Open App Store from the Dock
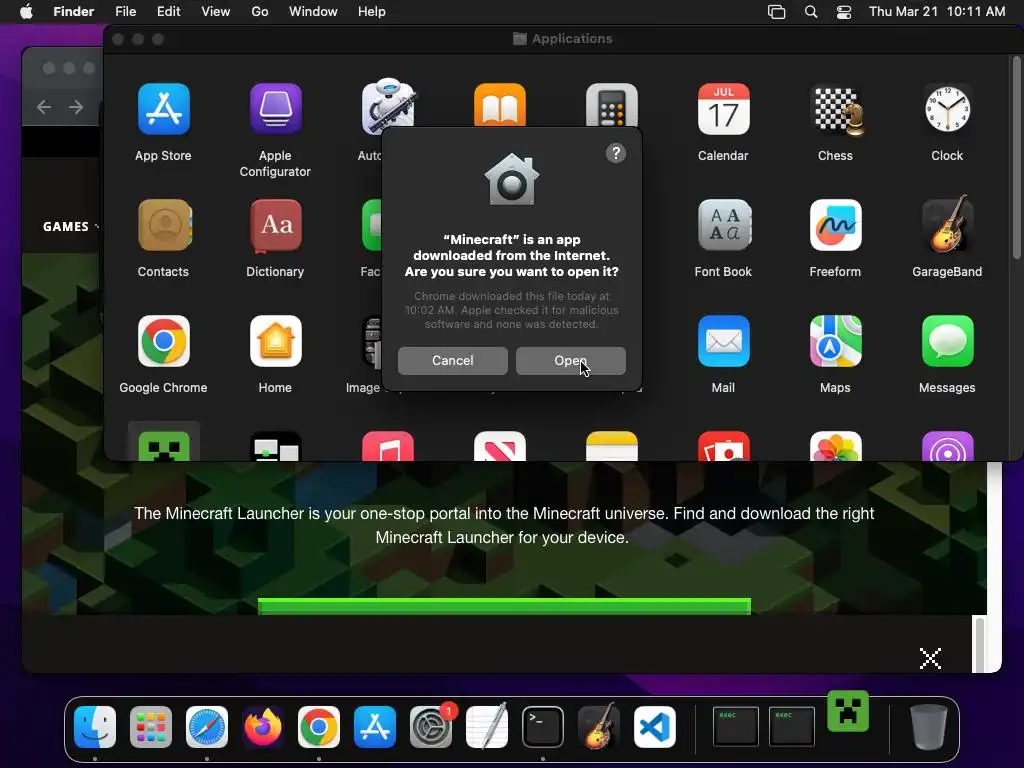This screenshot has width=1024, height=768. click(x=375, y=727)
